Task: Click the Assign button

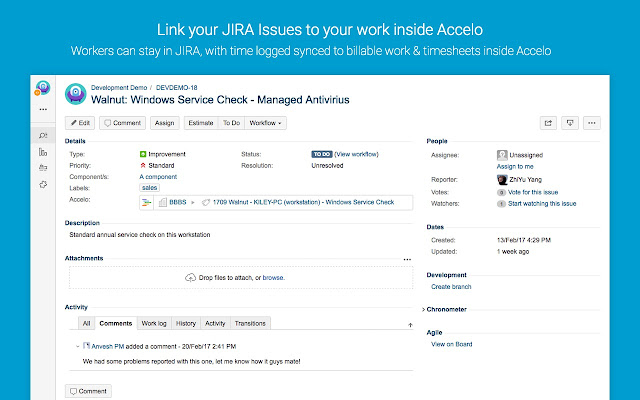Action: pyautogui.click(x=164, y=123)
